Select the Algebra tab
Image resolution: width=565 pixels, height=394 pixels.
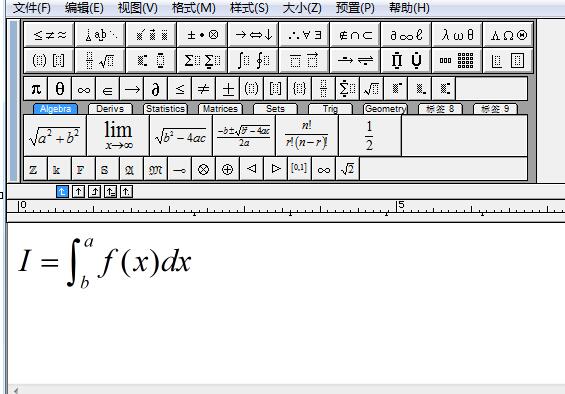pos(55,109)
